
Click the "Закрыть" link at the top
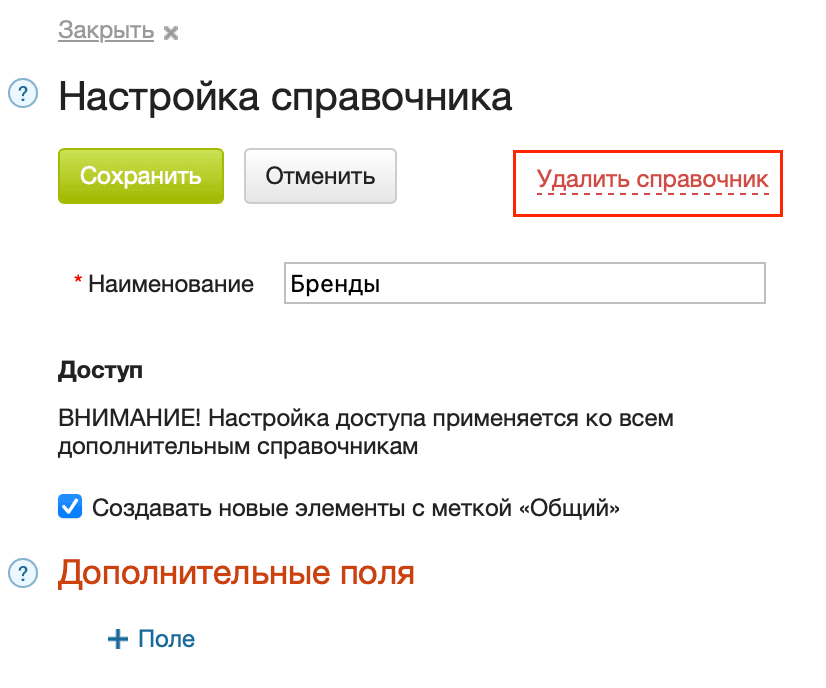click(104, 29)
